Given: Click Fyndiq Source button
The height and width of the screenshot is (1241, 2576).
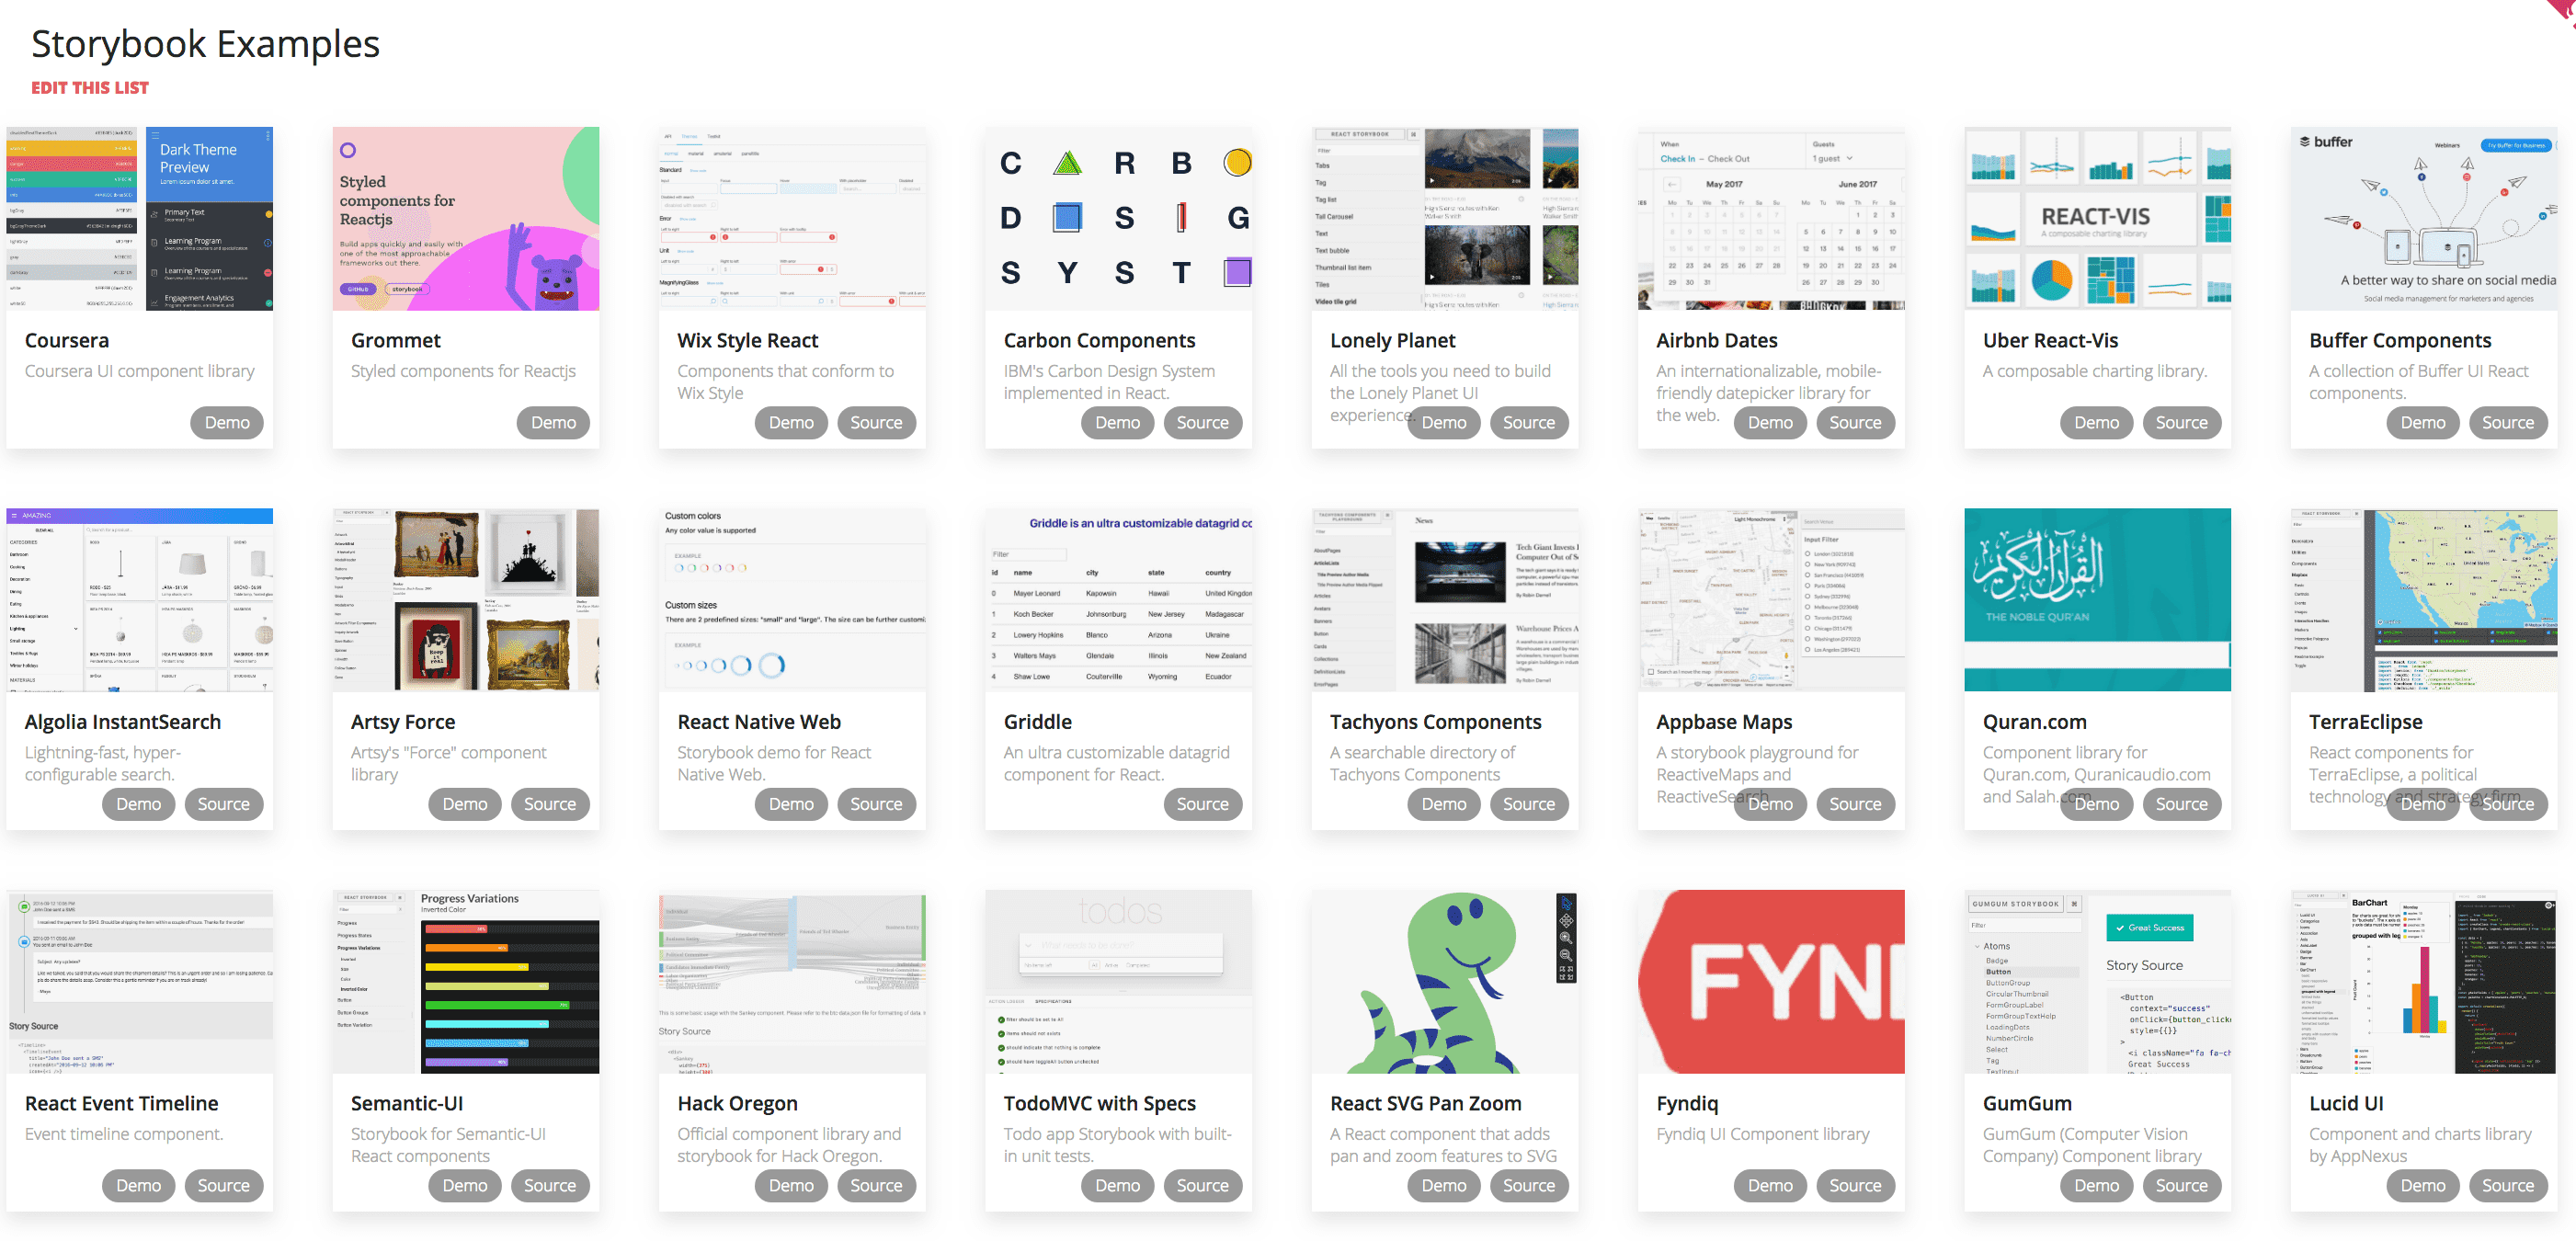Looking at the screenshot, I should (1855, 1186).
